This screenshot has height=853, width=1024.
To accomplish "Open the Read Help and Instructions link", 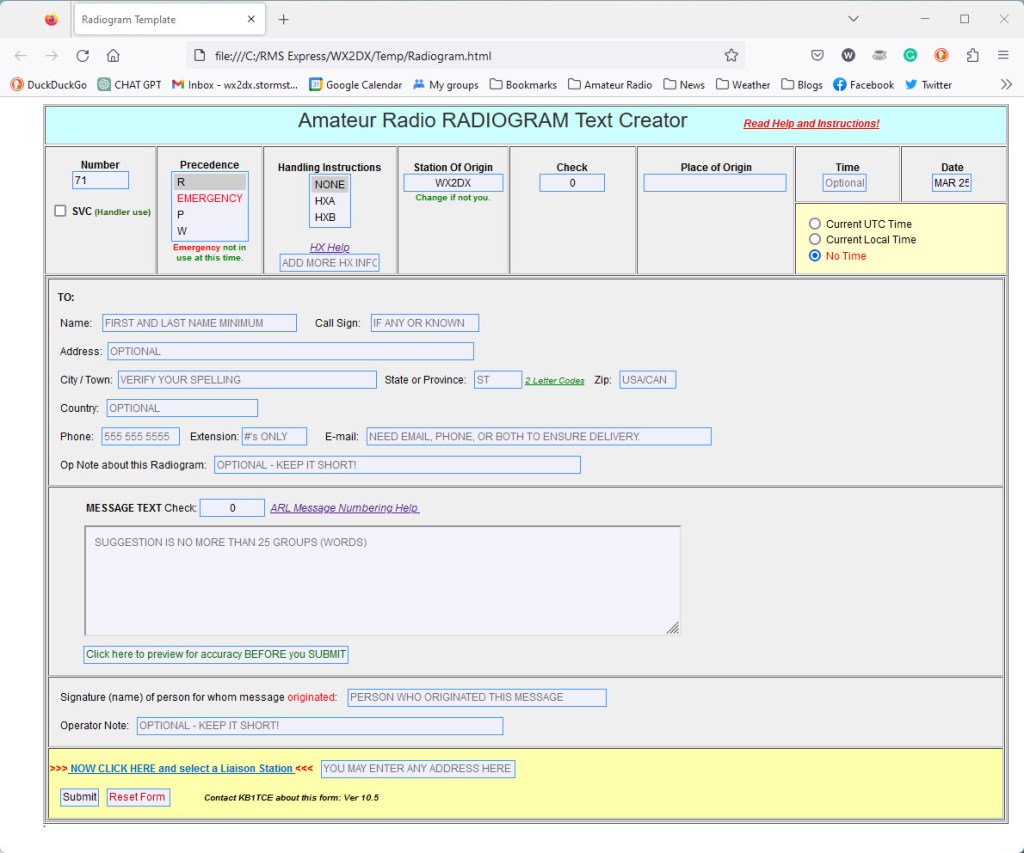I will click(811, 124).
